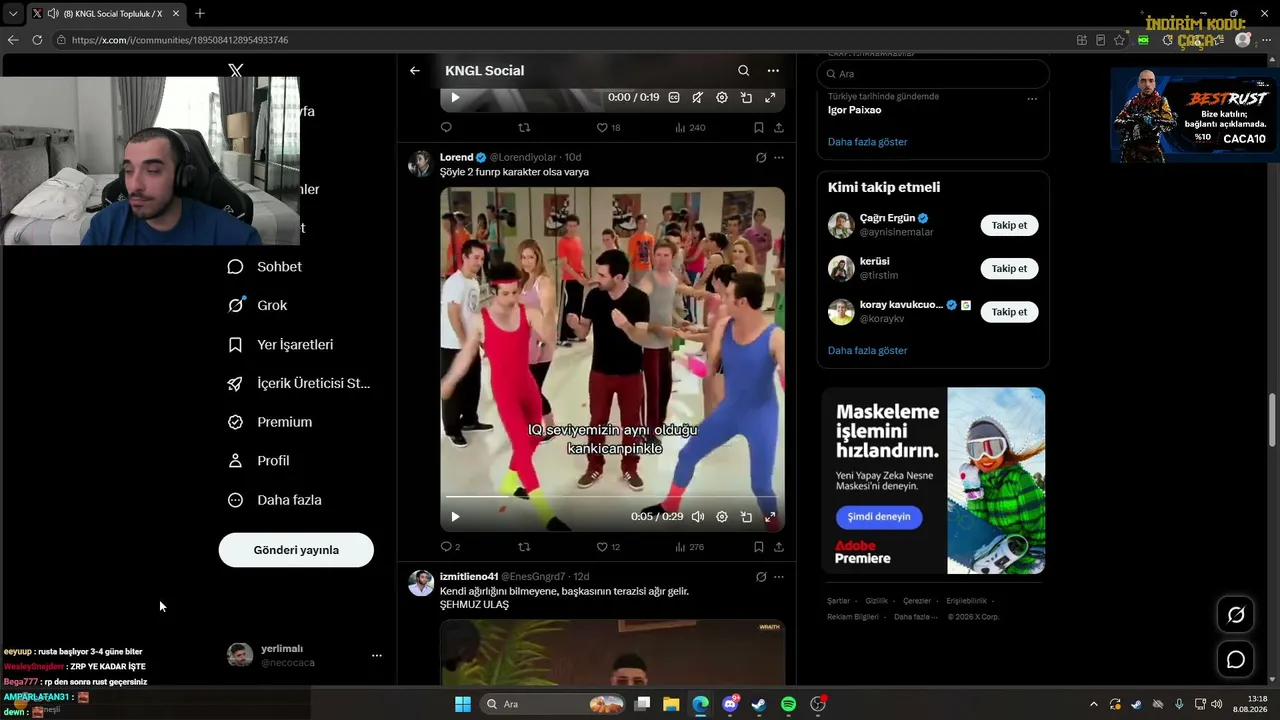Show hidden system tray icons
Image resolution: width=1280 pixels, height=720 pixels.
1093,704
